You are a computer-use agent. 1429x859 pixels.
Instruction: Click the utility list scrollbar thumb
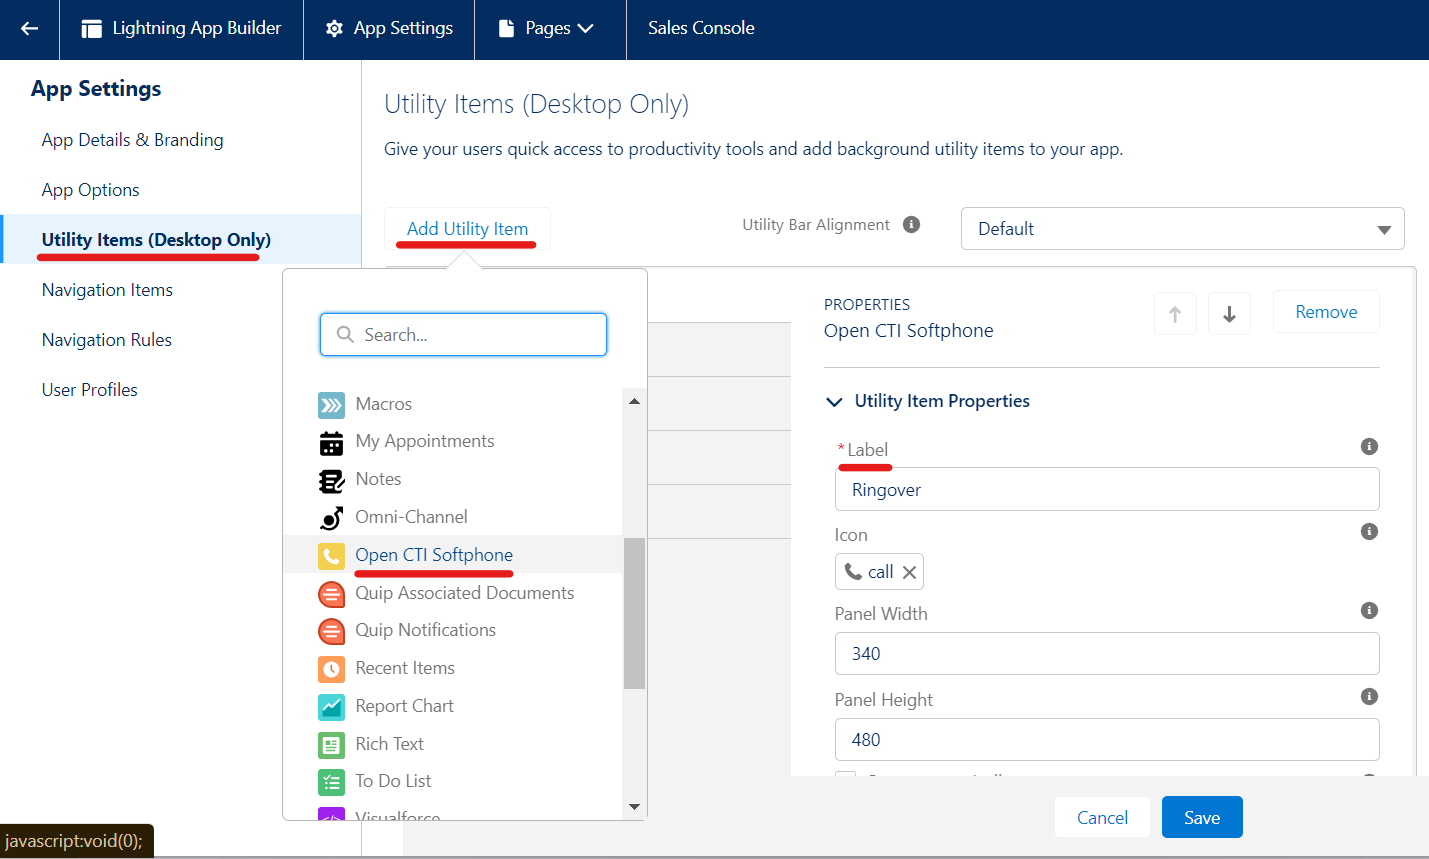click(x=634, y=613)
